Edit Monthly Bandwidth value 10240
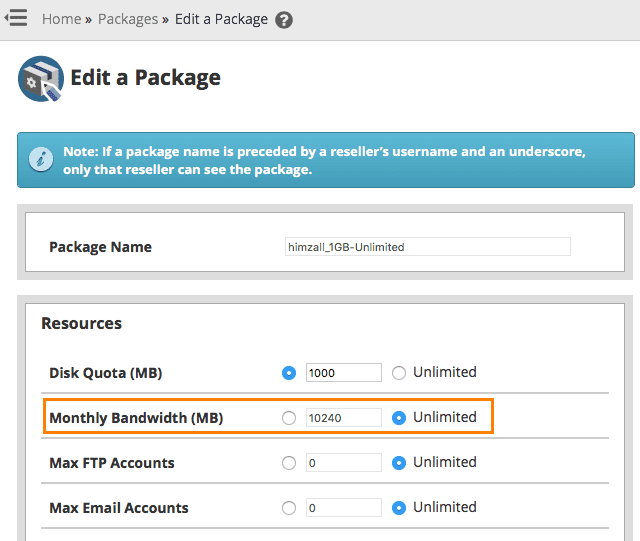 344,417
